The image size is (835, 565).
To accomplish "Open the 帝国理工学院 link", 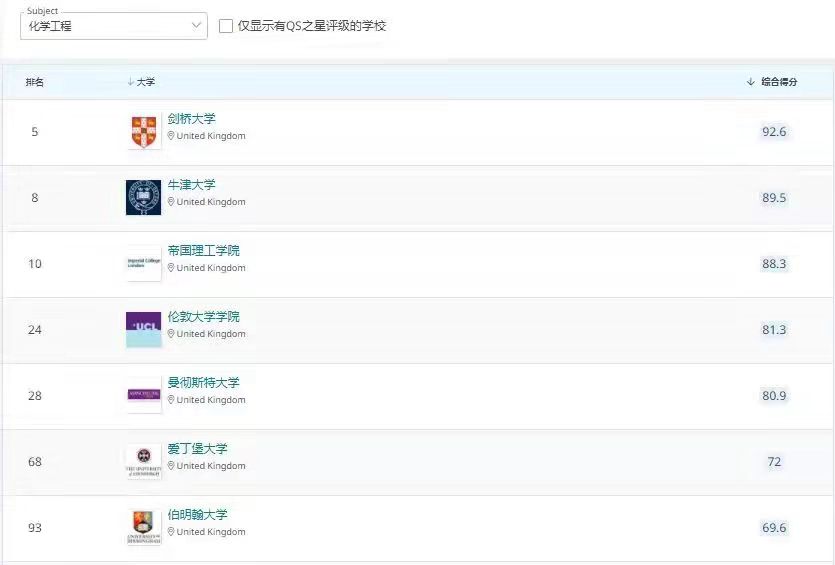I will click(203, 250).
